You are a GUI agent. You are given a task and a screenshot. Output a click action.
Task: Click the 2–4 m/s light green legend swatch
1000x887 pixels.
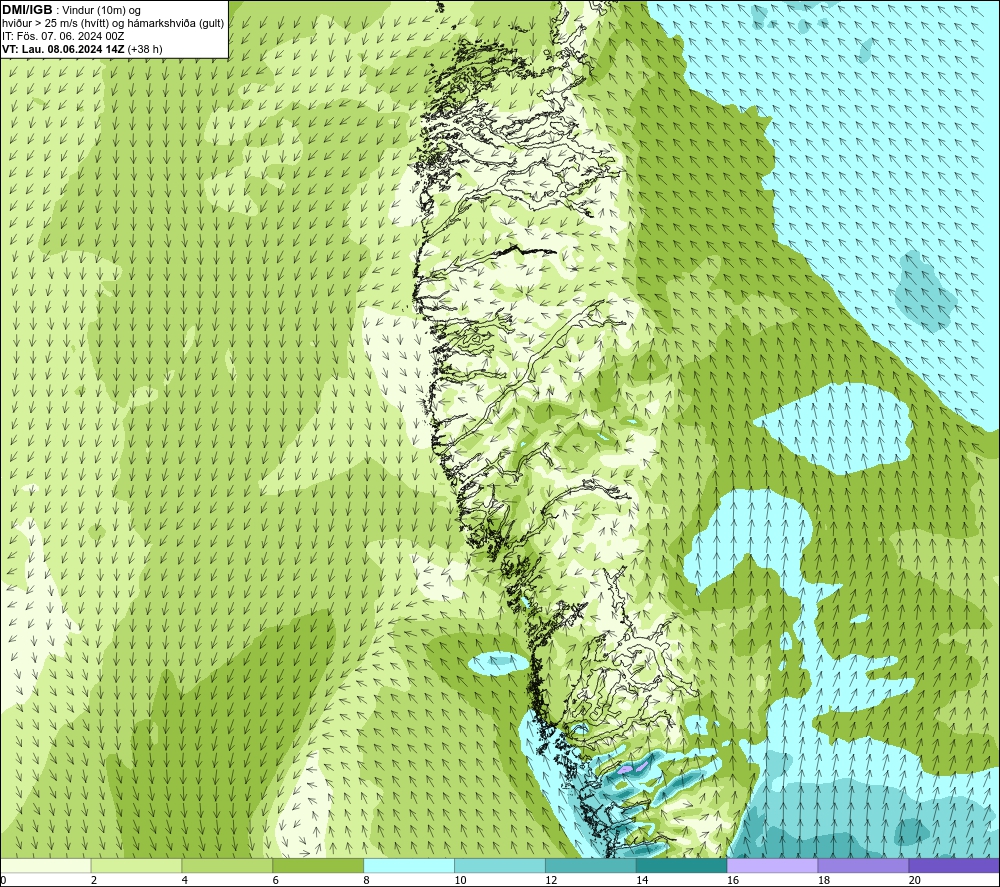136,865
